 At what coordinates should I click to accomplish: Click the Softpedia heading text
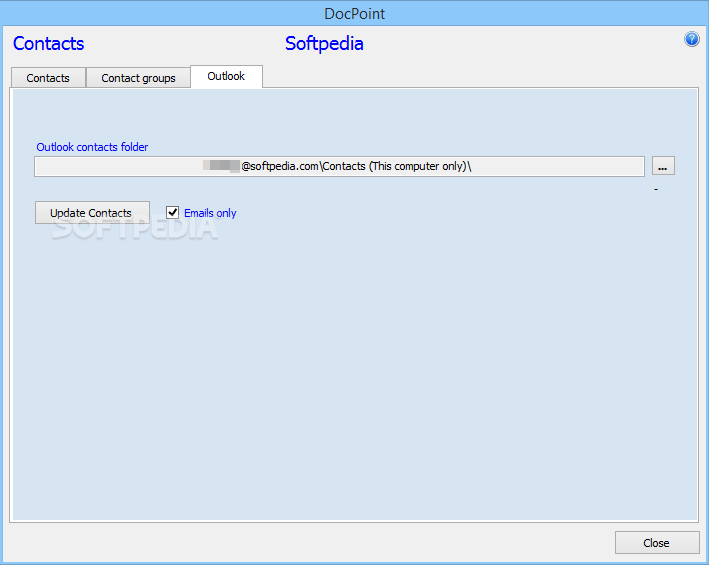click(x=324, y=44)
